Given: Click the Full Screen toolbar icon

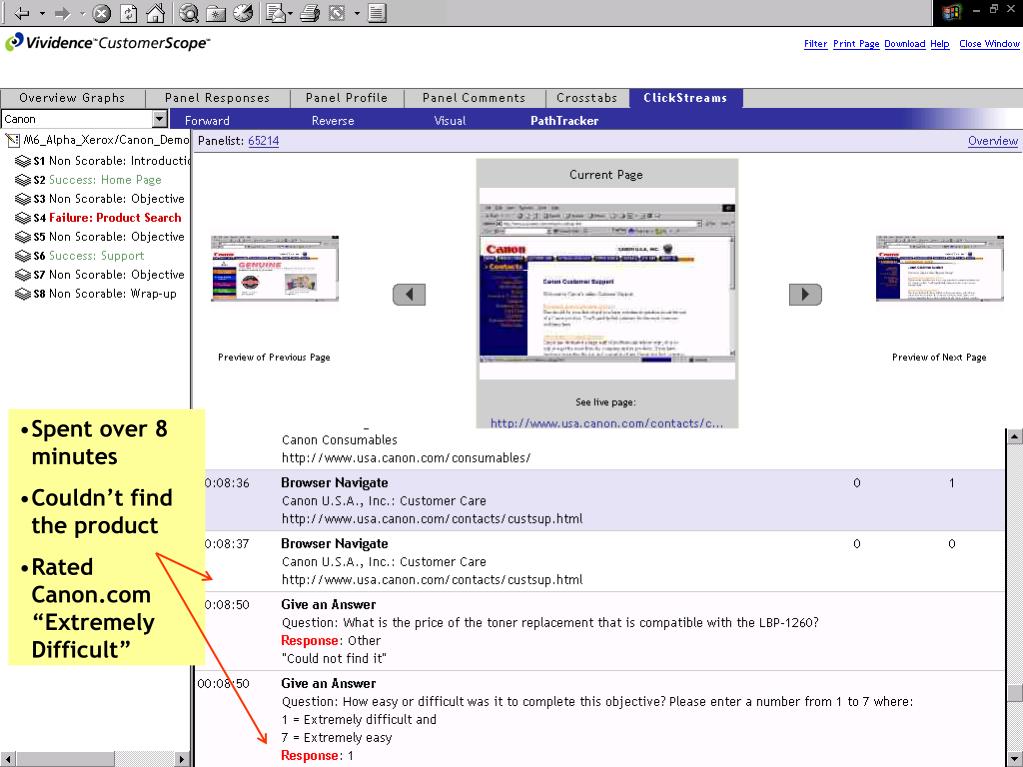Looking at the screenshot, I should [337, 13].
